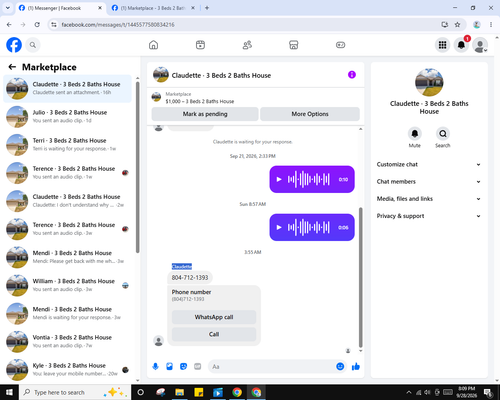Open the purple conversation information icon
This screenshot has width=500, height=400.
coord(352,75)
